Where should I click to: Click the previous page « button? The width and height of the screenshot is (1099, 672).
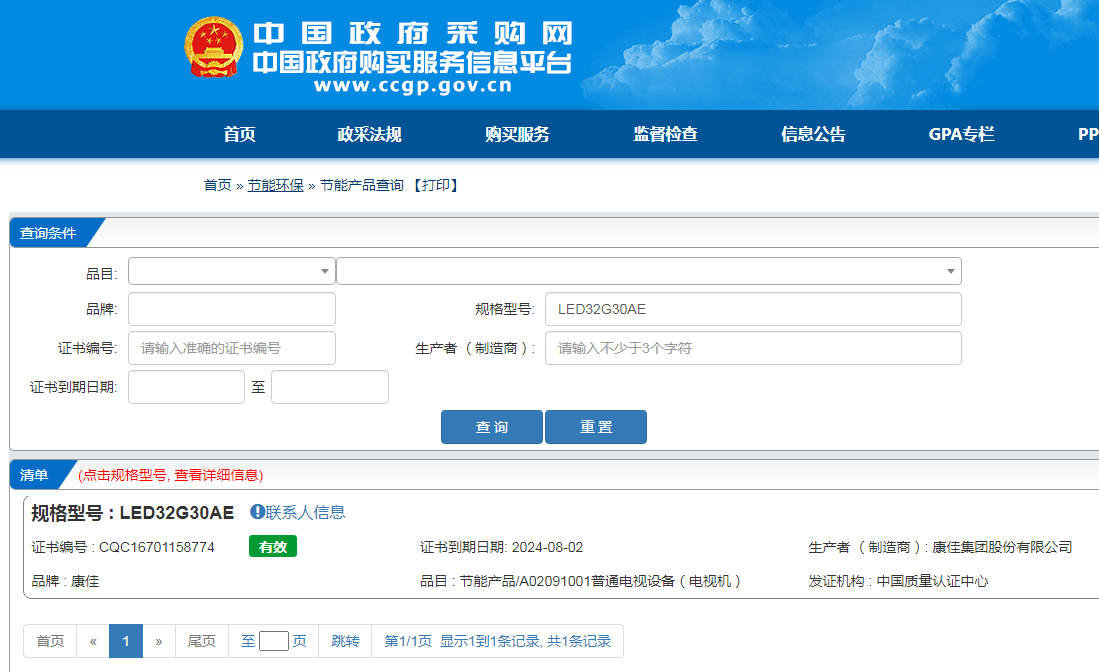[x=93, y=641]
